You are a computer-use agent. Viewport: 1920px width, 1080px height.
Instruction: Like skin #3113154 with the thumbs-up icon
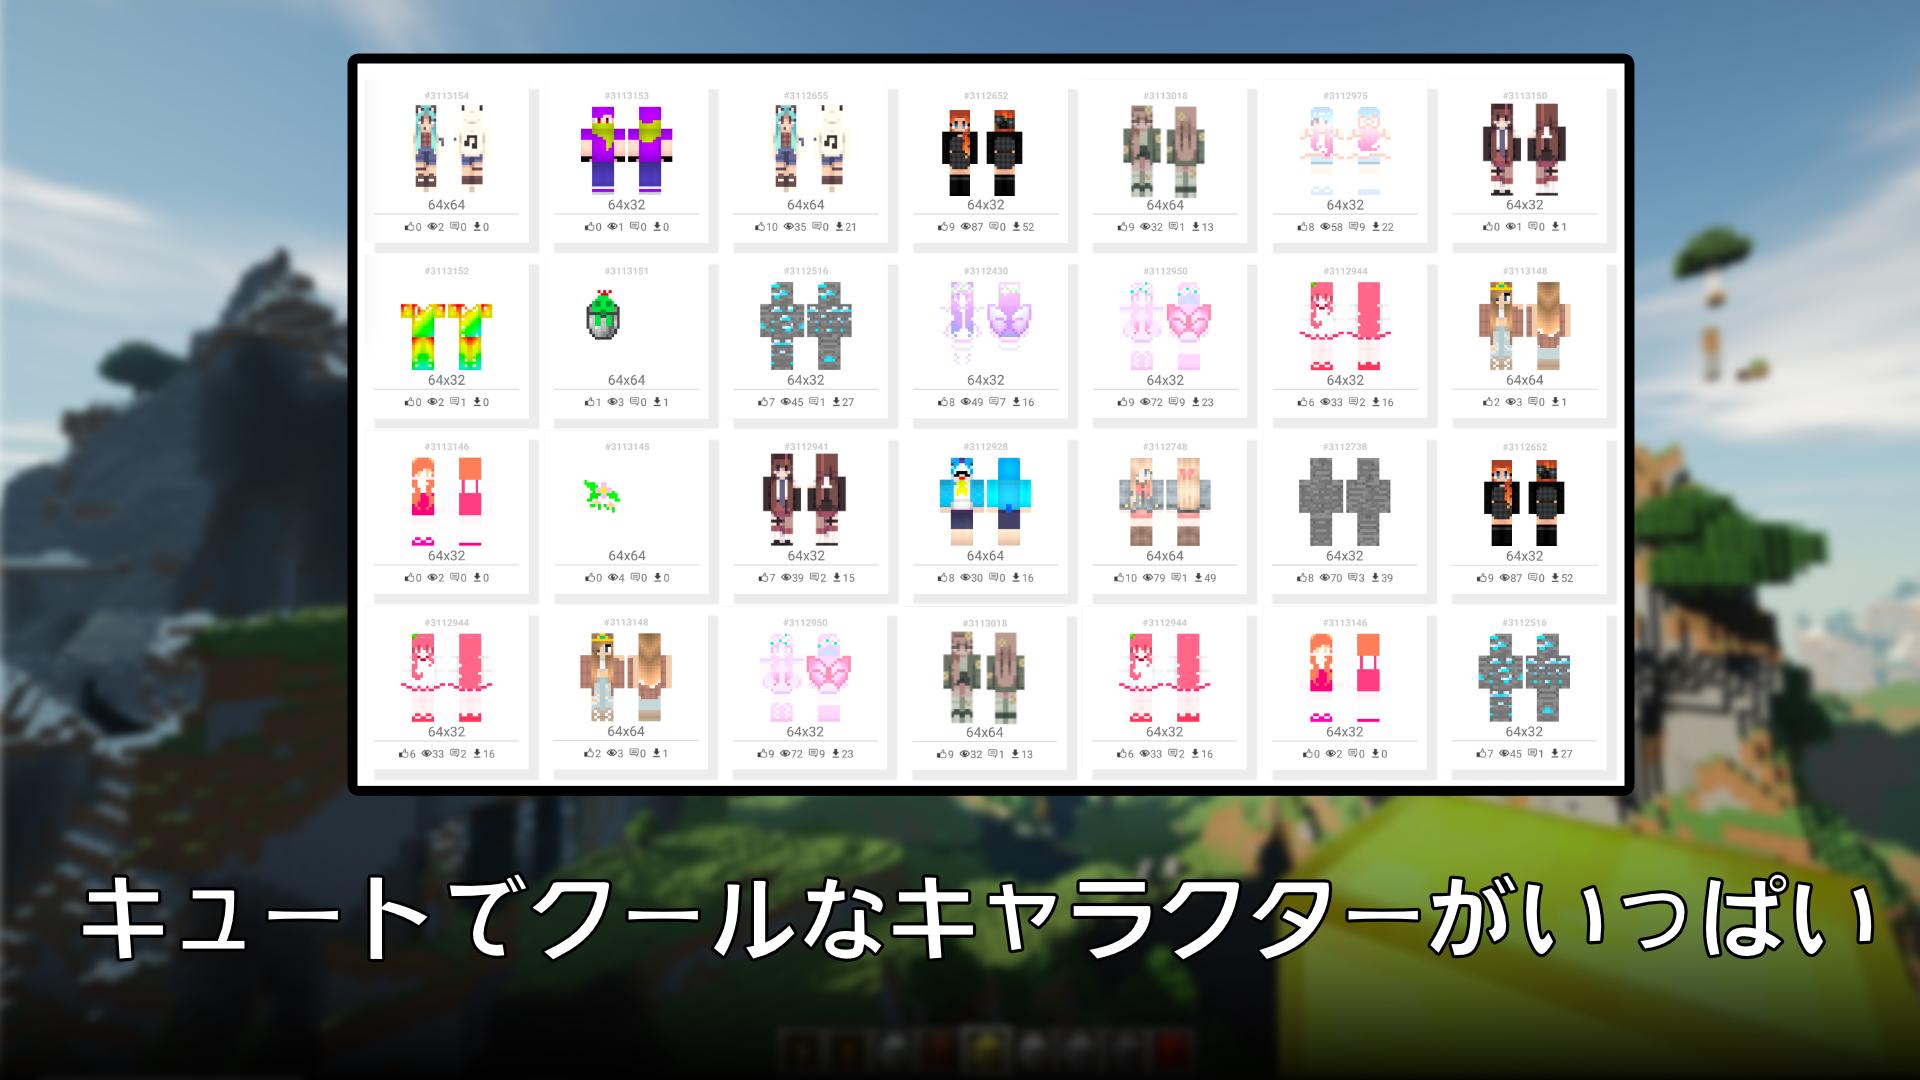tap(409, 227)
